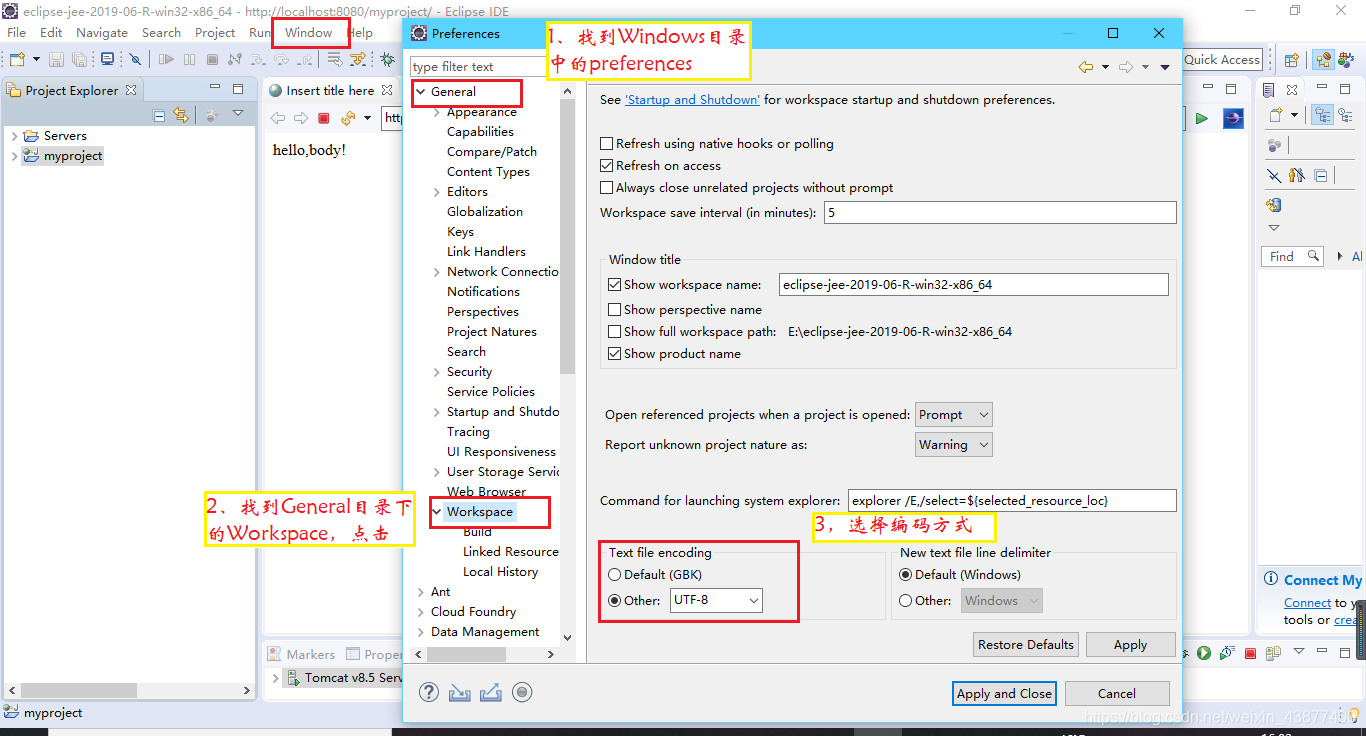Click the Apply button
This screenshot has height=736, width=1366.
1130,645
